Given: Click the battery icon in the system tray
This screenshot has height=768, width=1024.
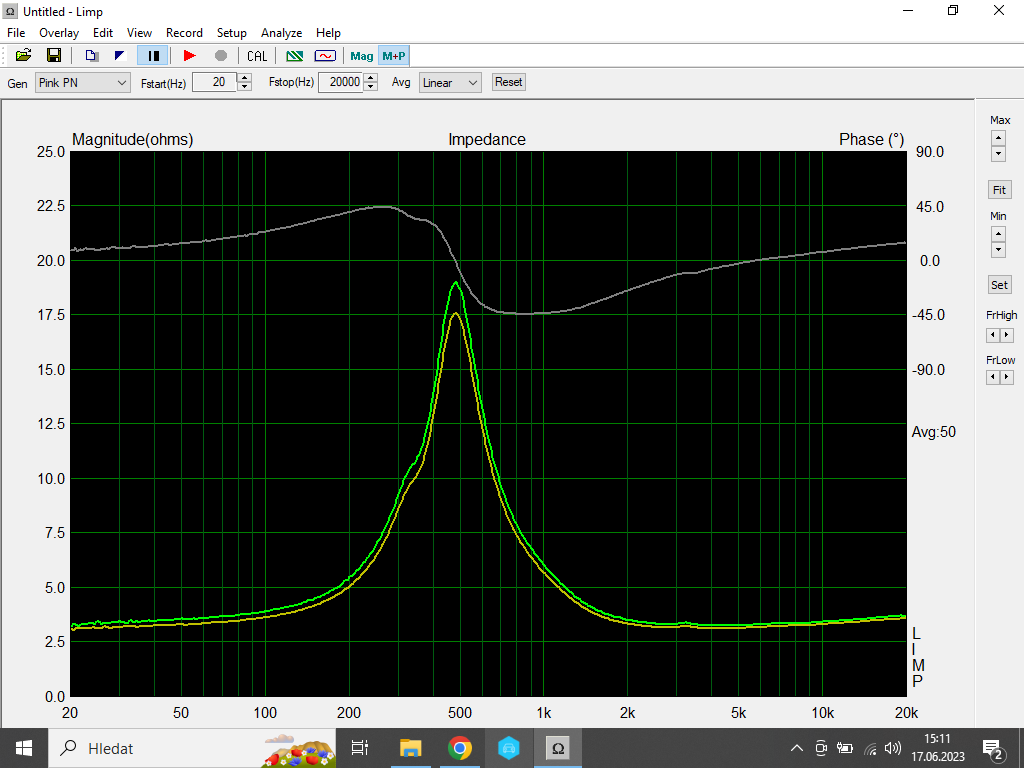Looking at the screenshot, I should [845, 748].
